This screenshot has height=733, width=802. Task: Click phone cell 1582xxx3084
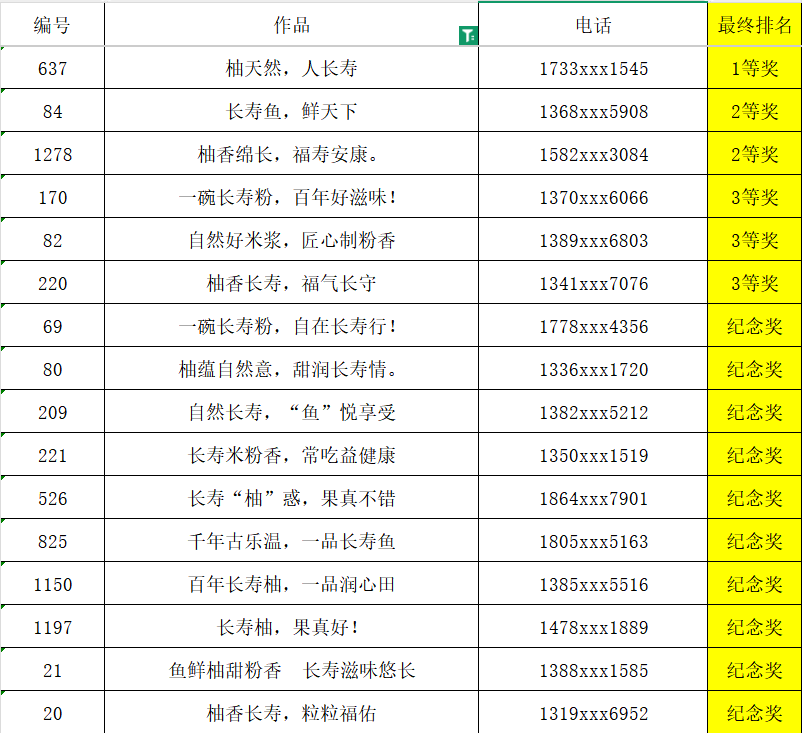tap(593, 154)
